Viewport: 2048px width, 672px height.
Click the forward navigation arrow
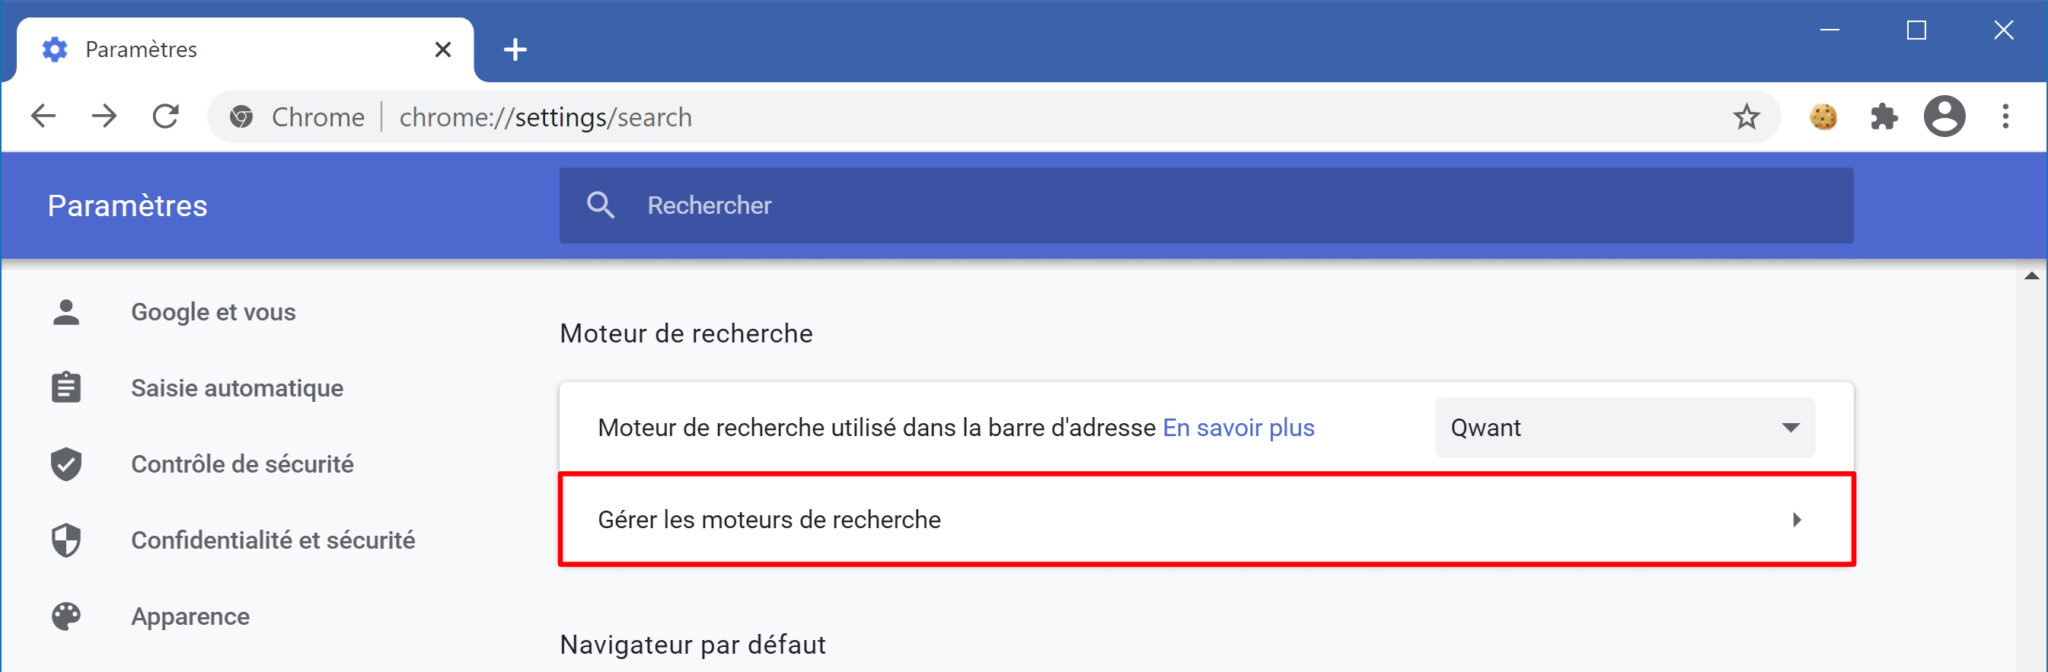106,116
